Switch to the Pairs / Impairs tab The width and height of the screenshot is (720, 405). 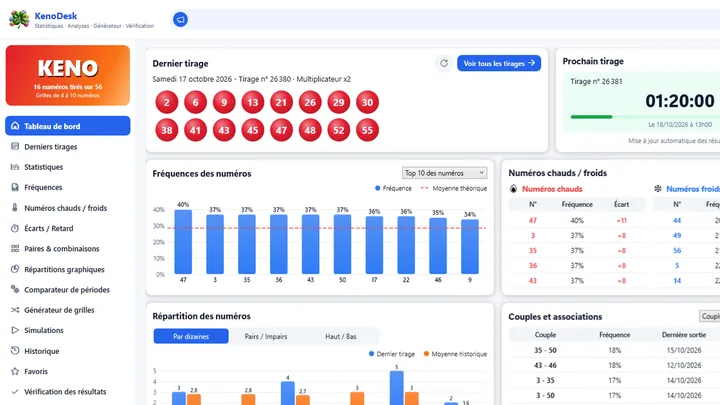(x=266, y=336)
